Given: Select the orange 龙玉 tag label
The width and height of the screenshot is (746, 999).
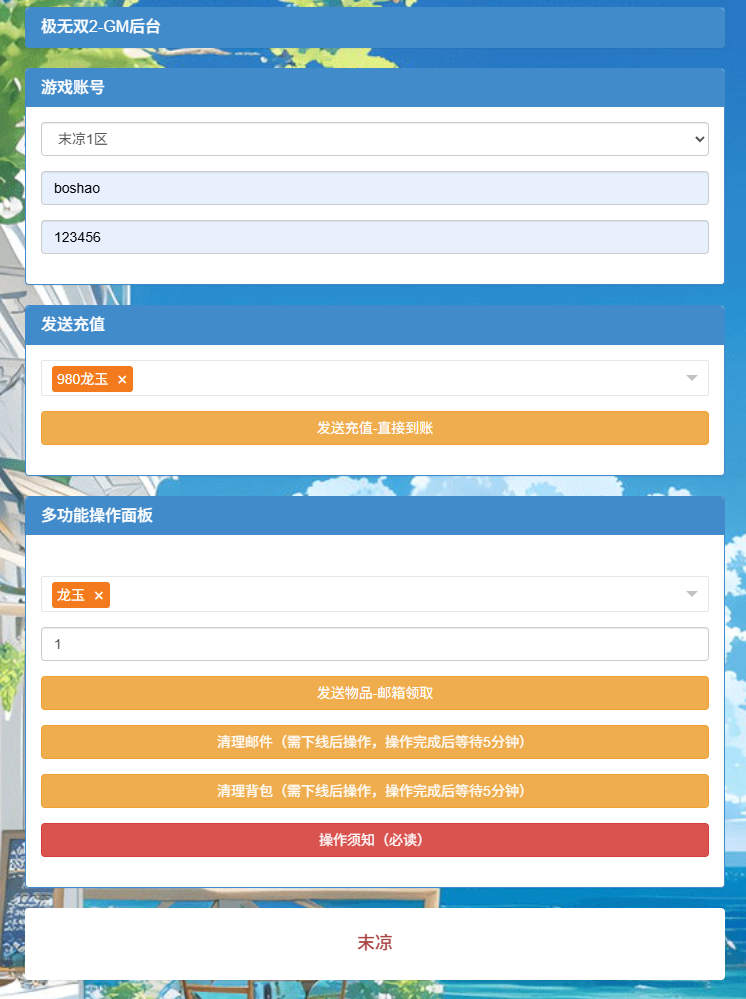Looking at the screenshot, I should point(70,595).
